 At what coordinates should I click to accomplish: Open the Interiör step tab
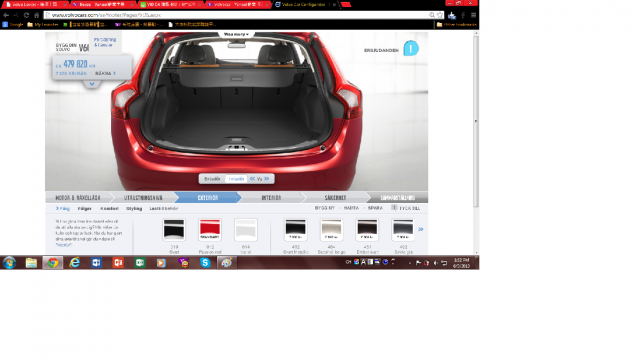(x=271, y=198)
